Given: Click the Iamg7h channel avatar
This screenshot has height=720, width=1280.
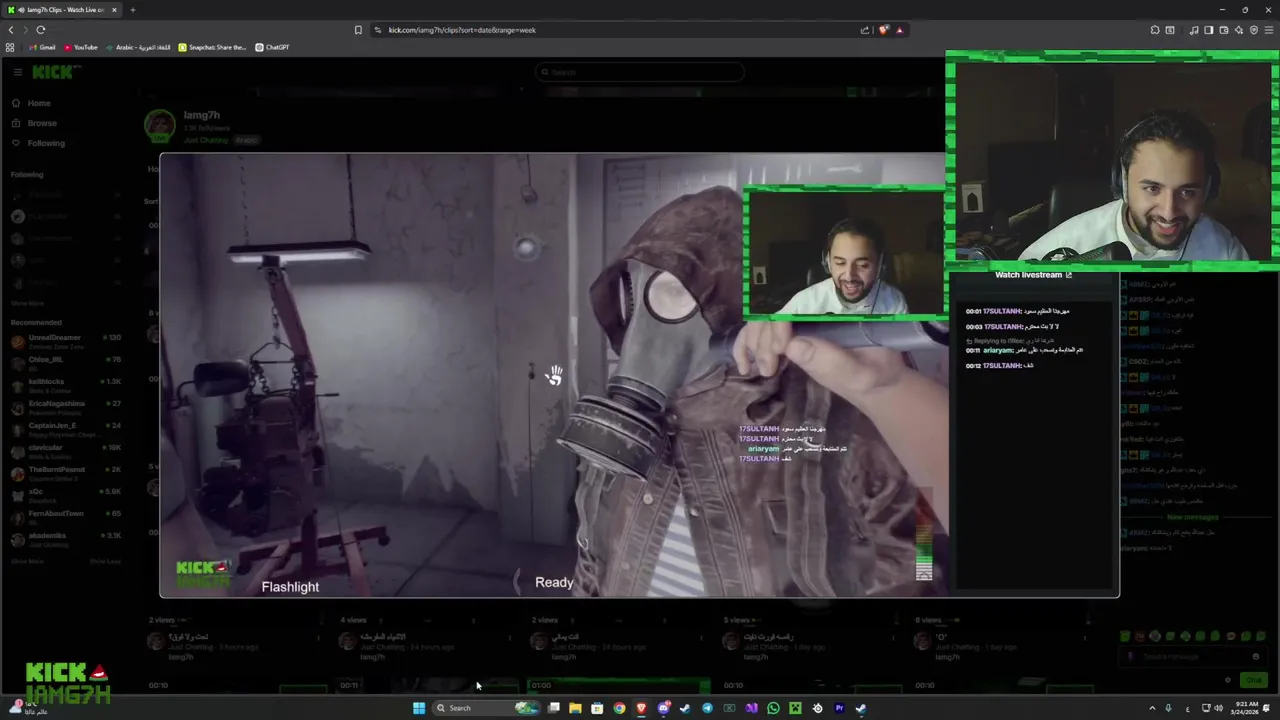Looking at the screenshot, I should pyautogui.click(x=160, y=126).
